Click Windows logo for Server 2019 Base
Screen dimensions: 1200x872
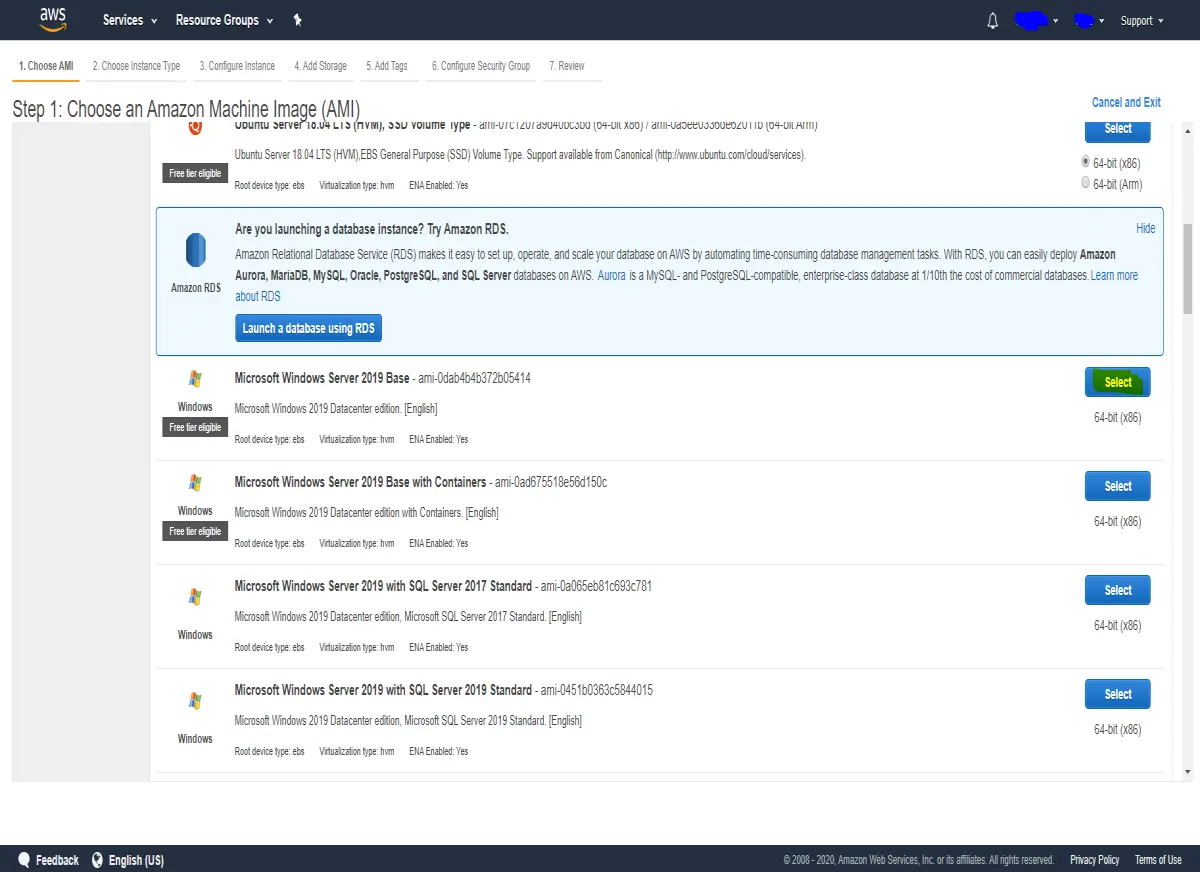(195, 379)
